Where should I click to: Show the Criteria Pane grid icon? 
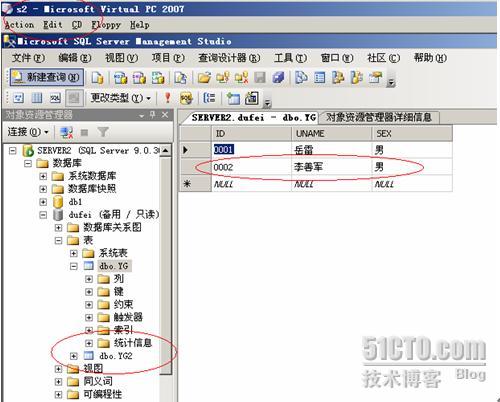(37, 98)
